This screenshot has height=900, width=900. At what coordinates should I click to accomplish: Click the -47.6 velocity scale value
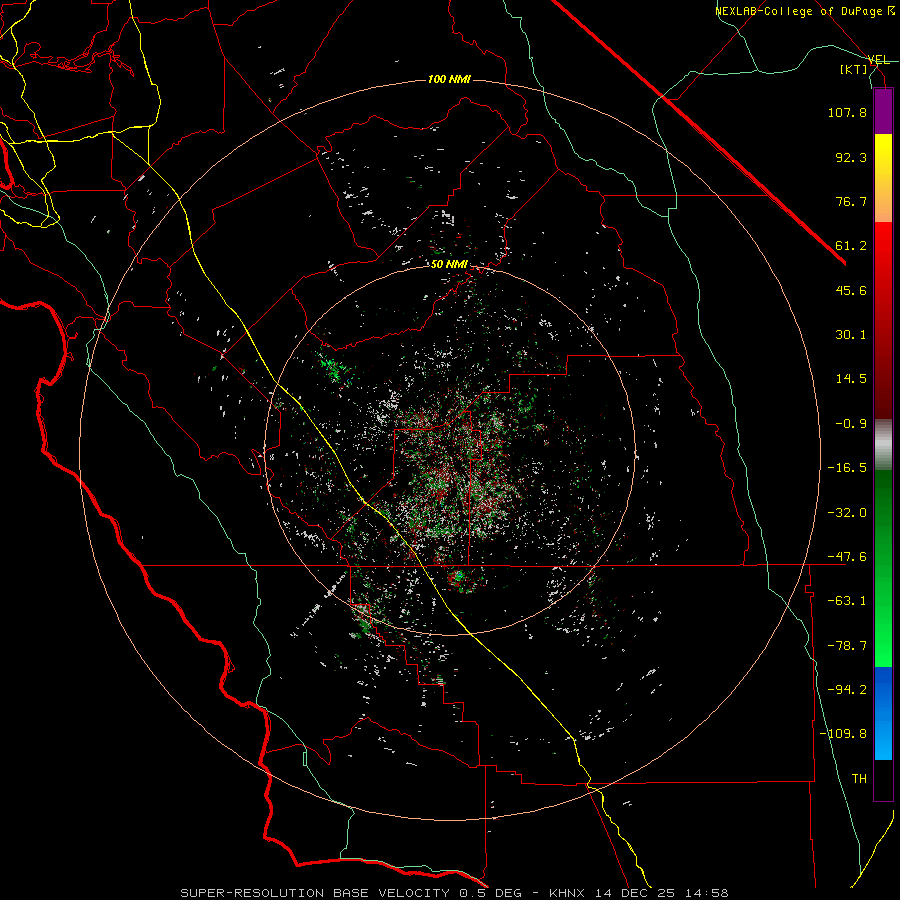847,557
